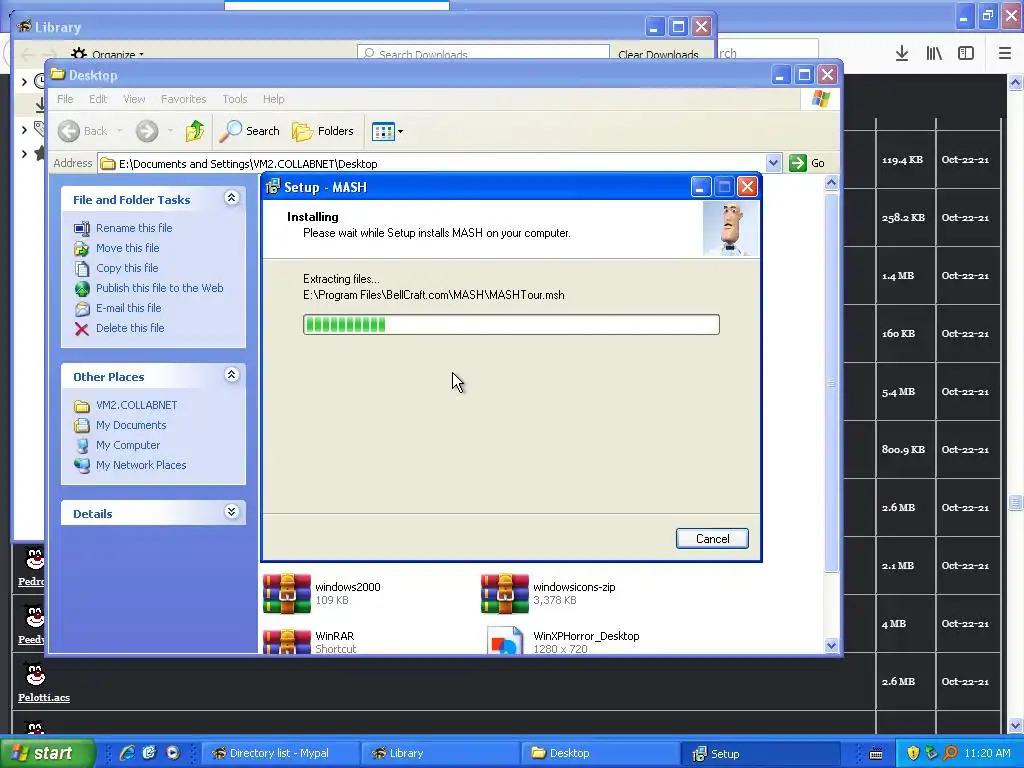Toggle the Folders pane

click(x=323, y=131)
